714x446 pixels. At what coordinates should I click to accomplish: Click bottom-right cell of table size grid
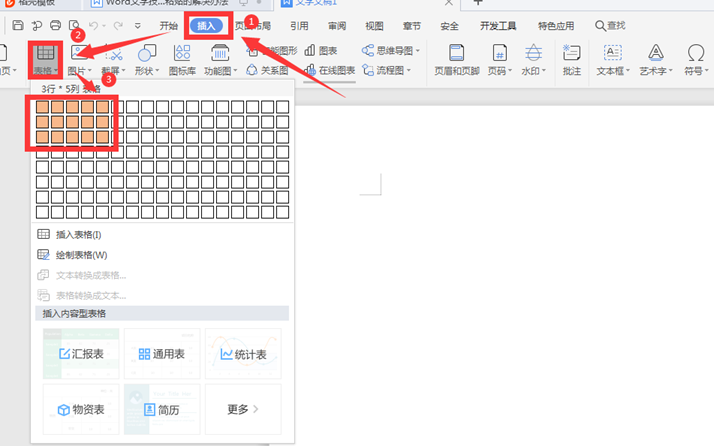tap(282, 212)
